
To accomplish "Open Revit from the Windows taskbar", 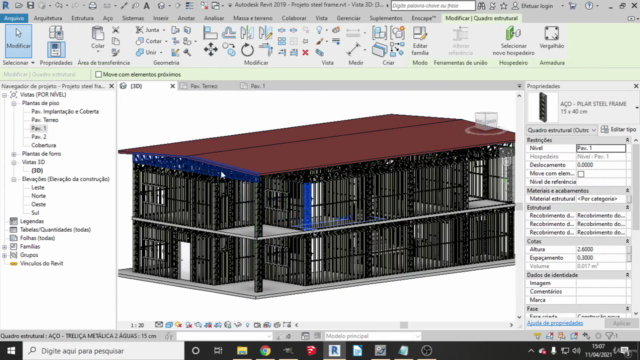I will [x=334, y=351].
